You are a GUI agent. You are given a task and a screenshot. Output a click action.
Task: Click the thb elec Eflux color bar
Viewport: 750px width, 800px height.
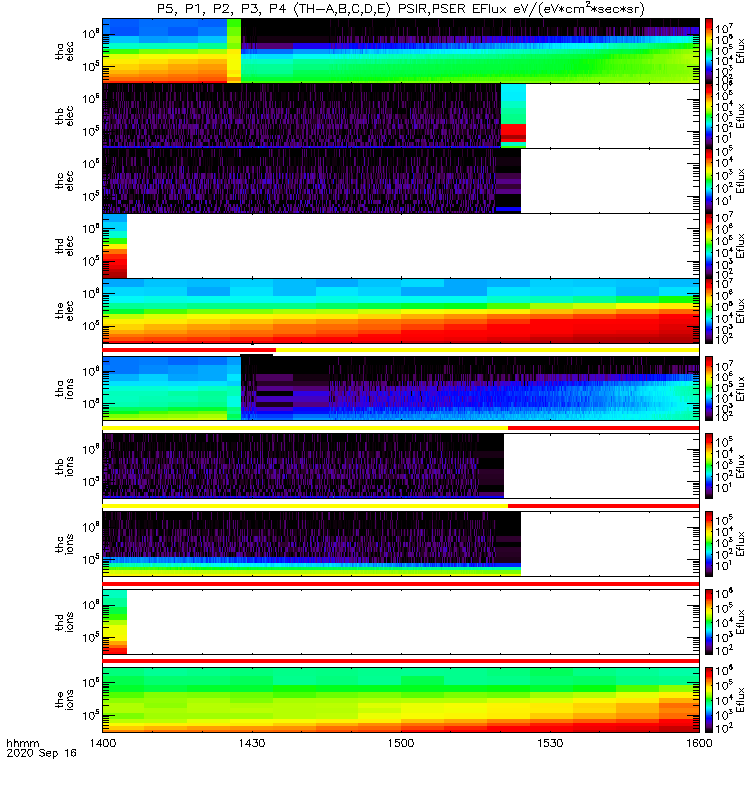[x=709, y=116]
